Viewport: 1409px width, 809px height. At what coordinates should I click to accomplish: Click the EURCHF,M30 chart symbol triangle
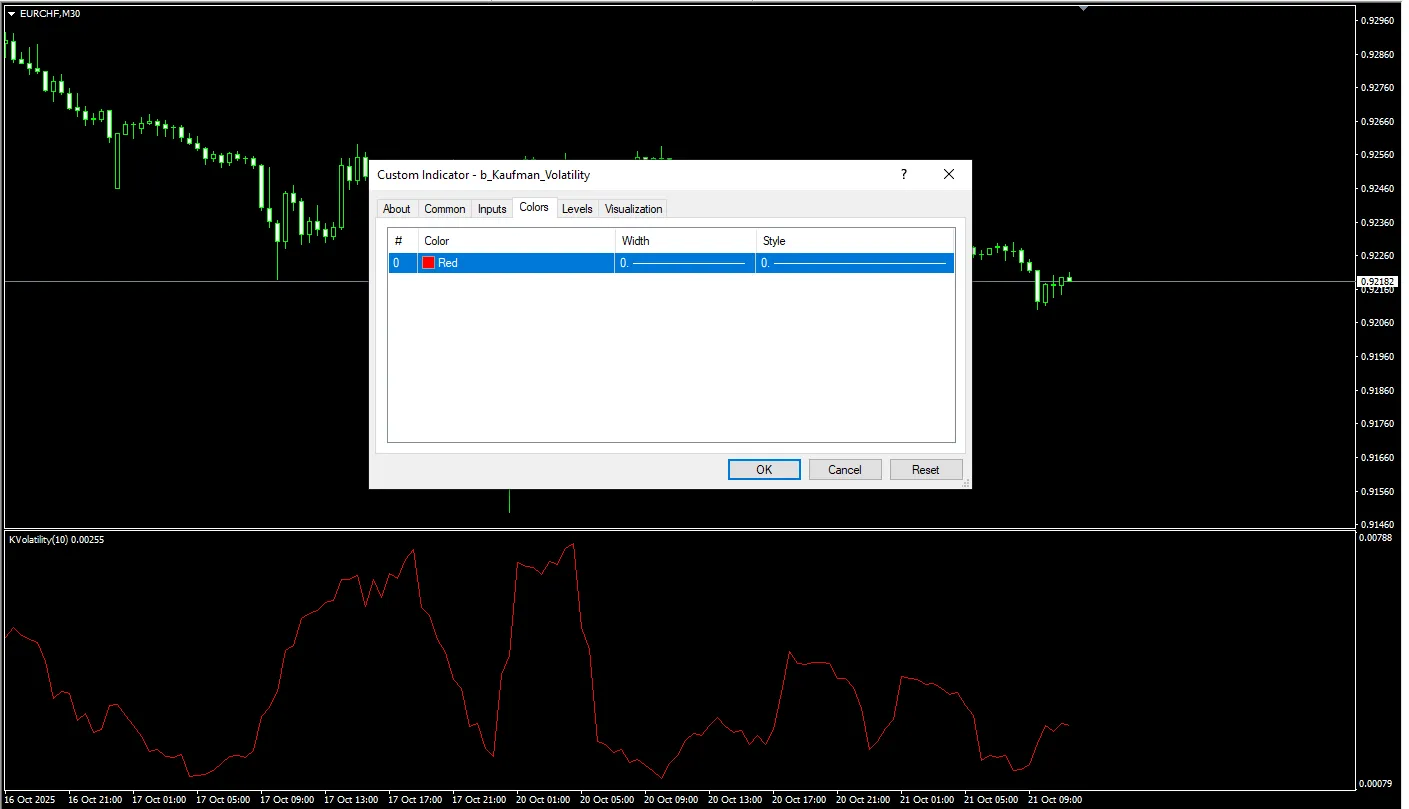pyautogui.click(x=11, y=14)
